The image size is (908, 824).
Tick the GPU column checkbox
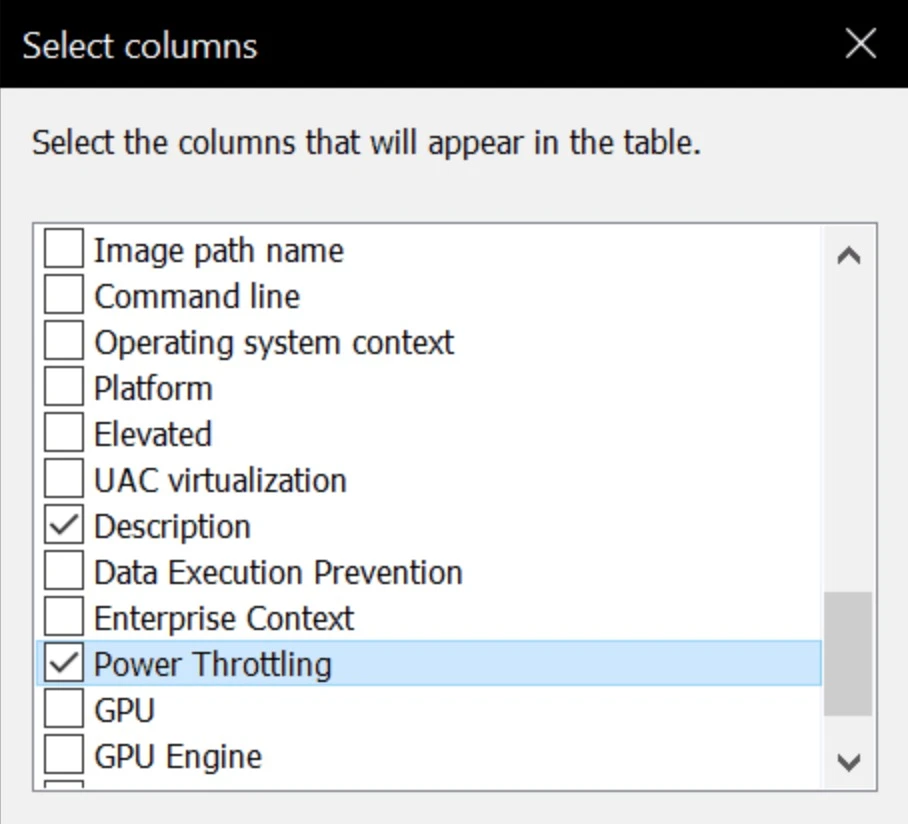(x=63, y=710)
